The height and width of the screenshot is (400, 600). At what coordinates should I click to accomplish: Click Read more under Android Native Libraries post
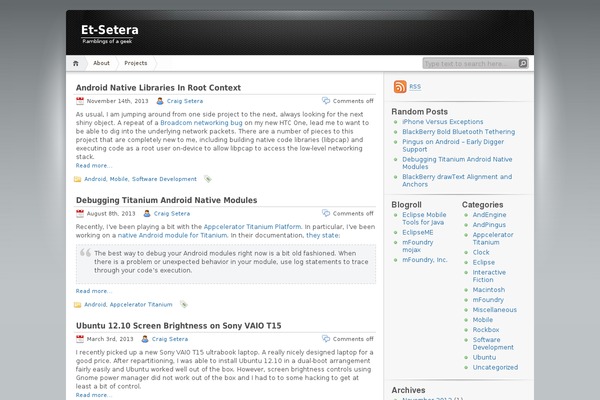click(x=94, y=166)
